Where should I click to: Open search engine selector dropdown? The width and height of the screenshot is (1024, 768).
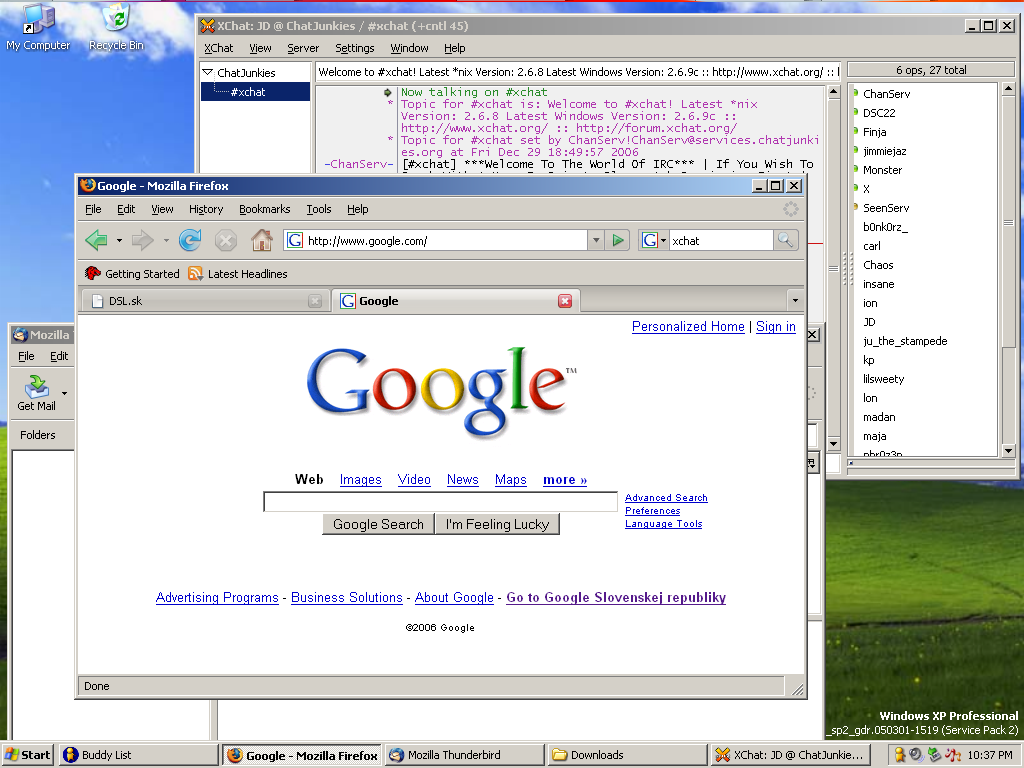tap(654, 240)
